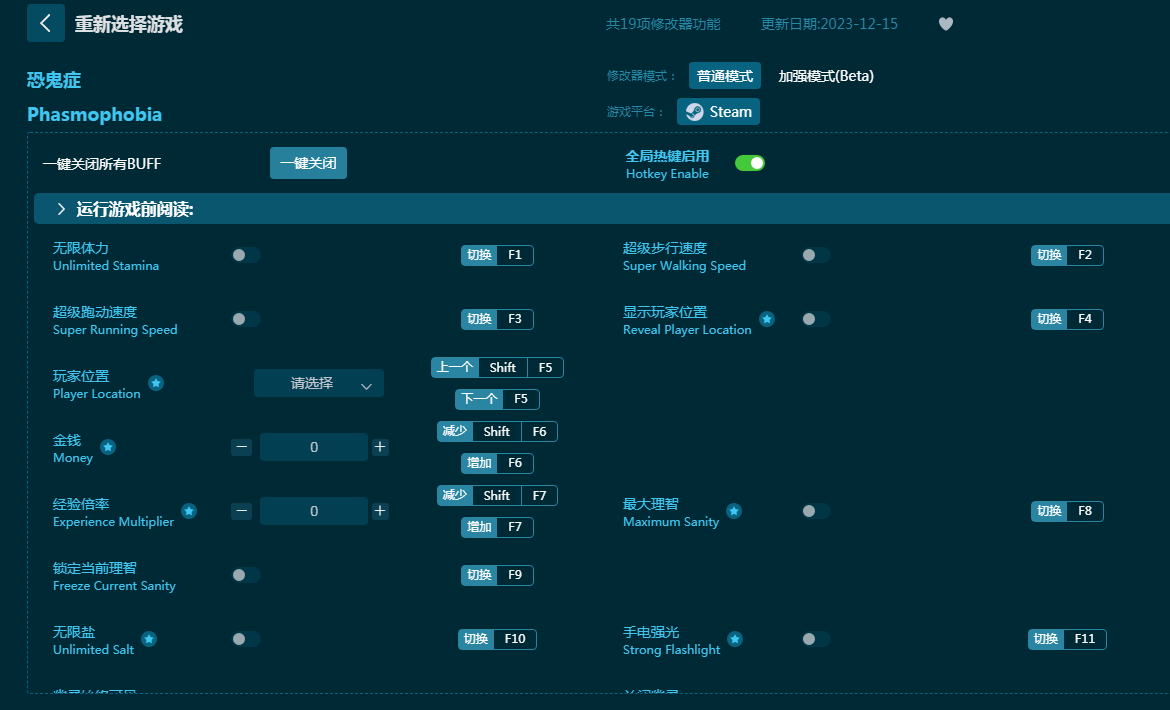Click star icon next to Player Location
Screen dimensions: 1170x710
click(x=155, y=383)
